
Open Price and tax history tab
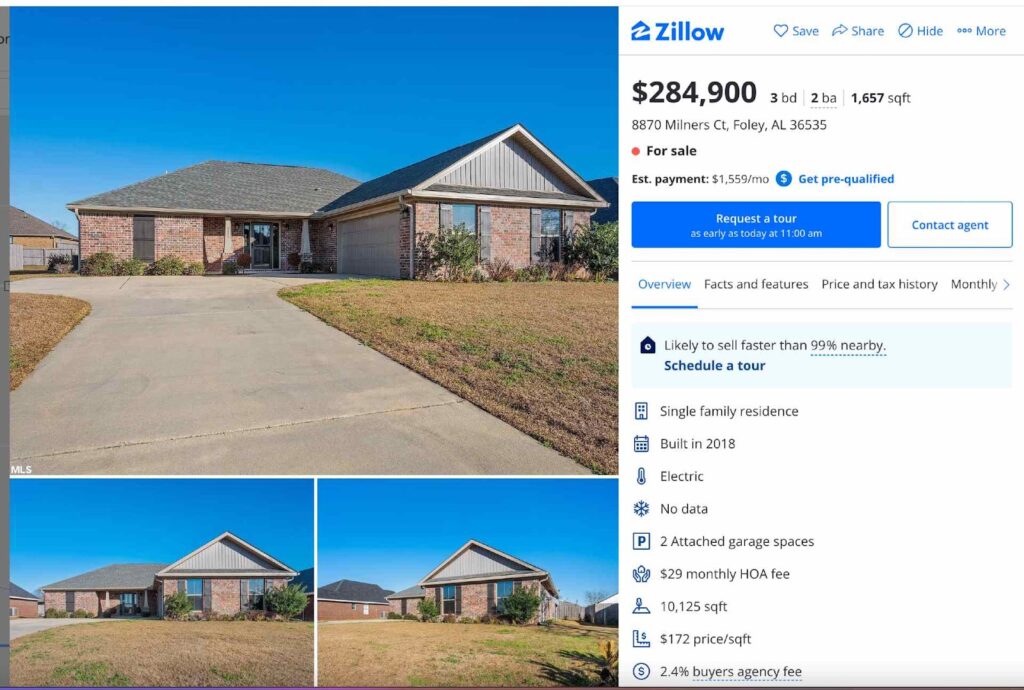(x=879, y=284)
